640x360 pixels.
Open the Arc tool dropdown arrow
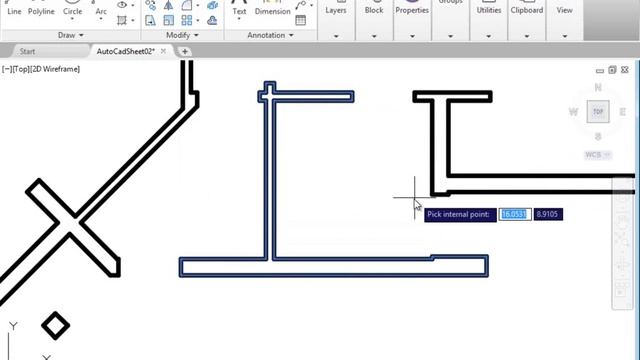101,19
